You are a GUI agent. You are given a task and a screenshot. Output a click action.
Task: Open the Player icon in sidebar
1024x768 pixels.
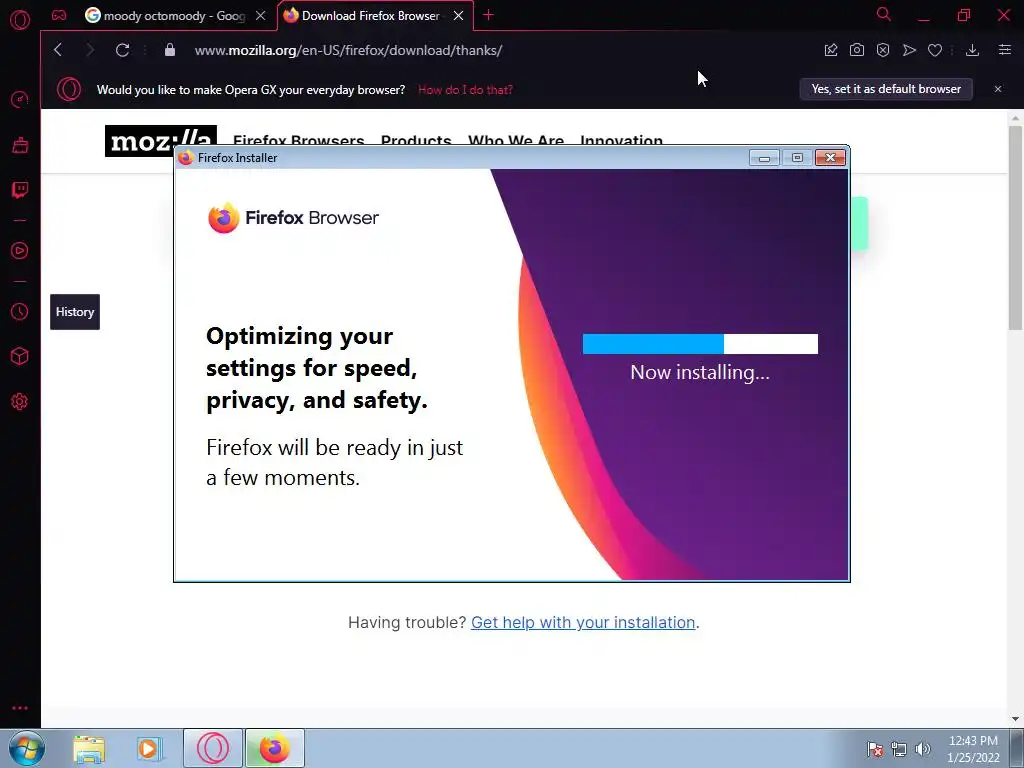click(20, 251)
